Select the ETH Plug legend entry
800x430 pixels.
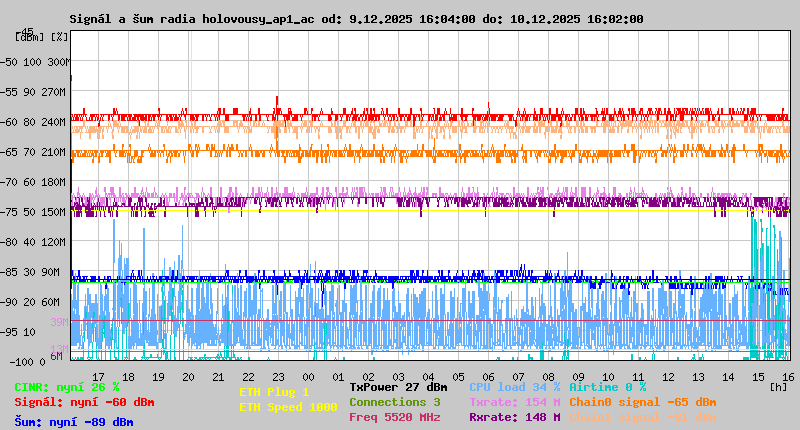(x=274, y=392)
